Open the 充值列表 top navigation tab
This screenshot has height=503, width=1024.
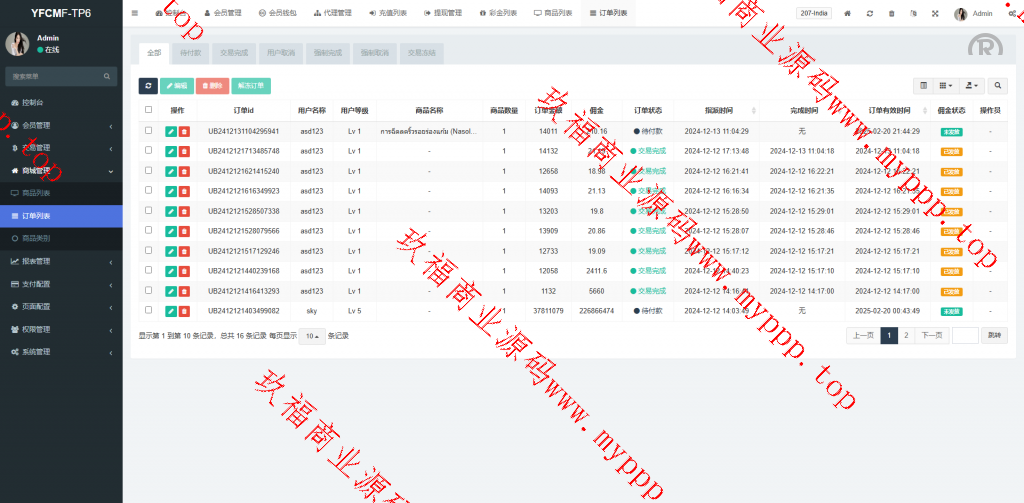pos(387,14)
